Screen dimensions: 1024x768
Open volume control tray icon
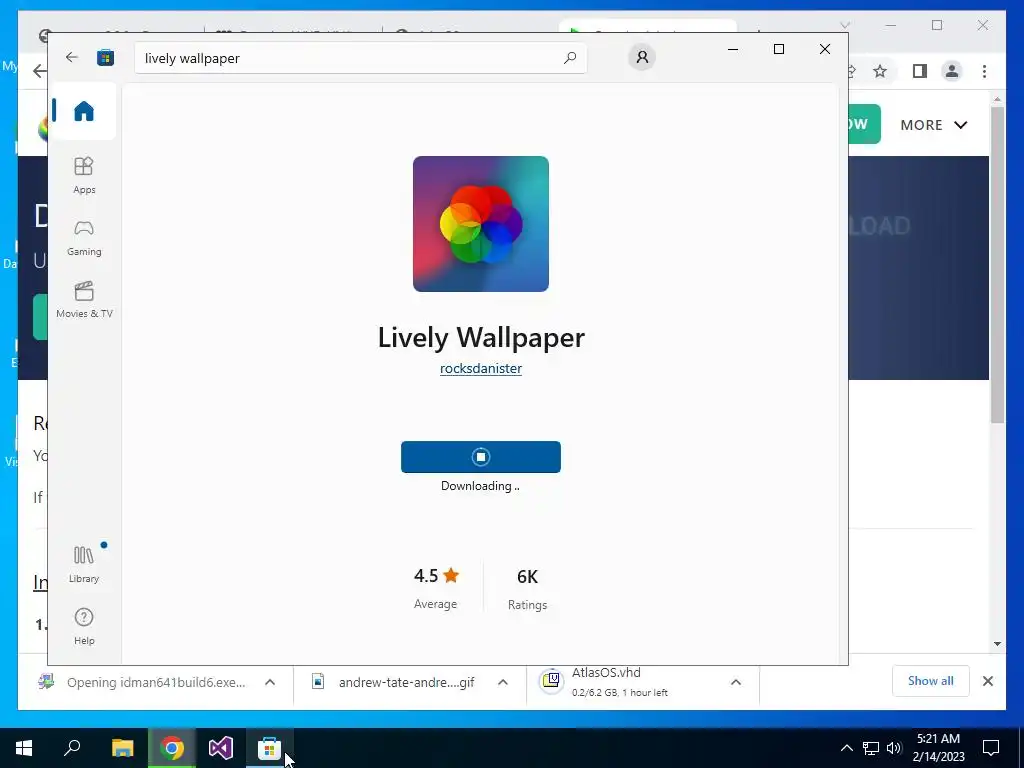point(894,748)
